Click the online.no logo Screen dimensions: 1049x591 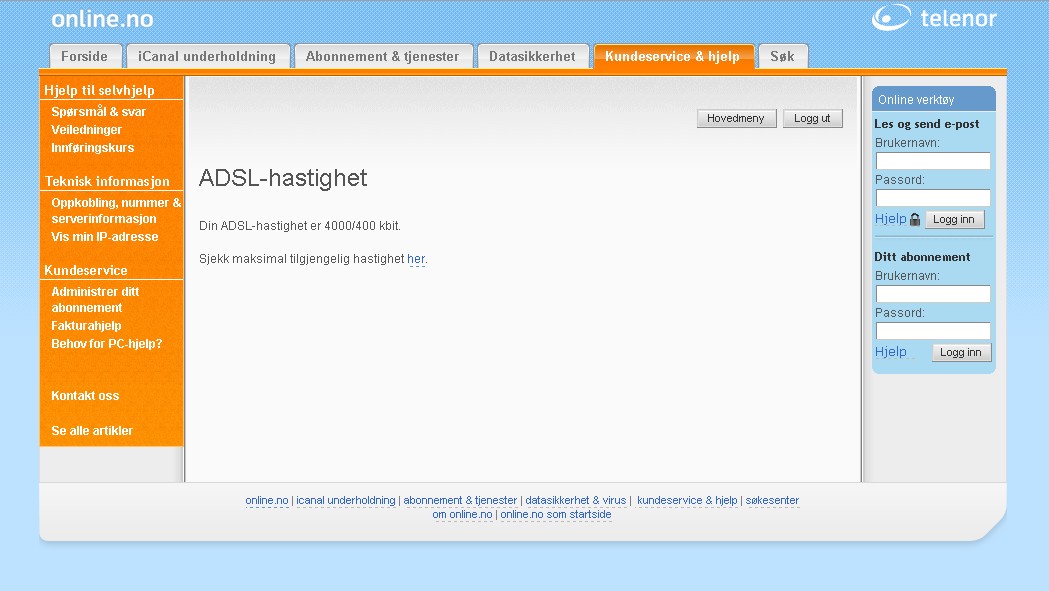tap(102, 19)
